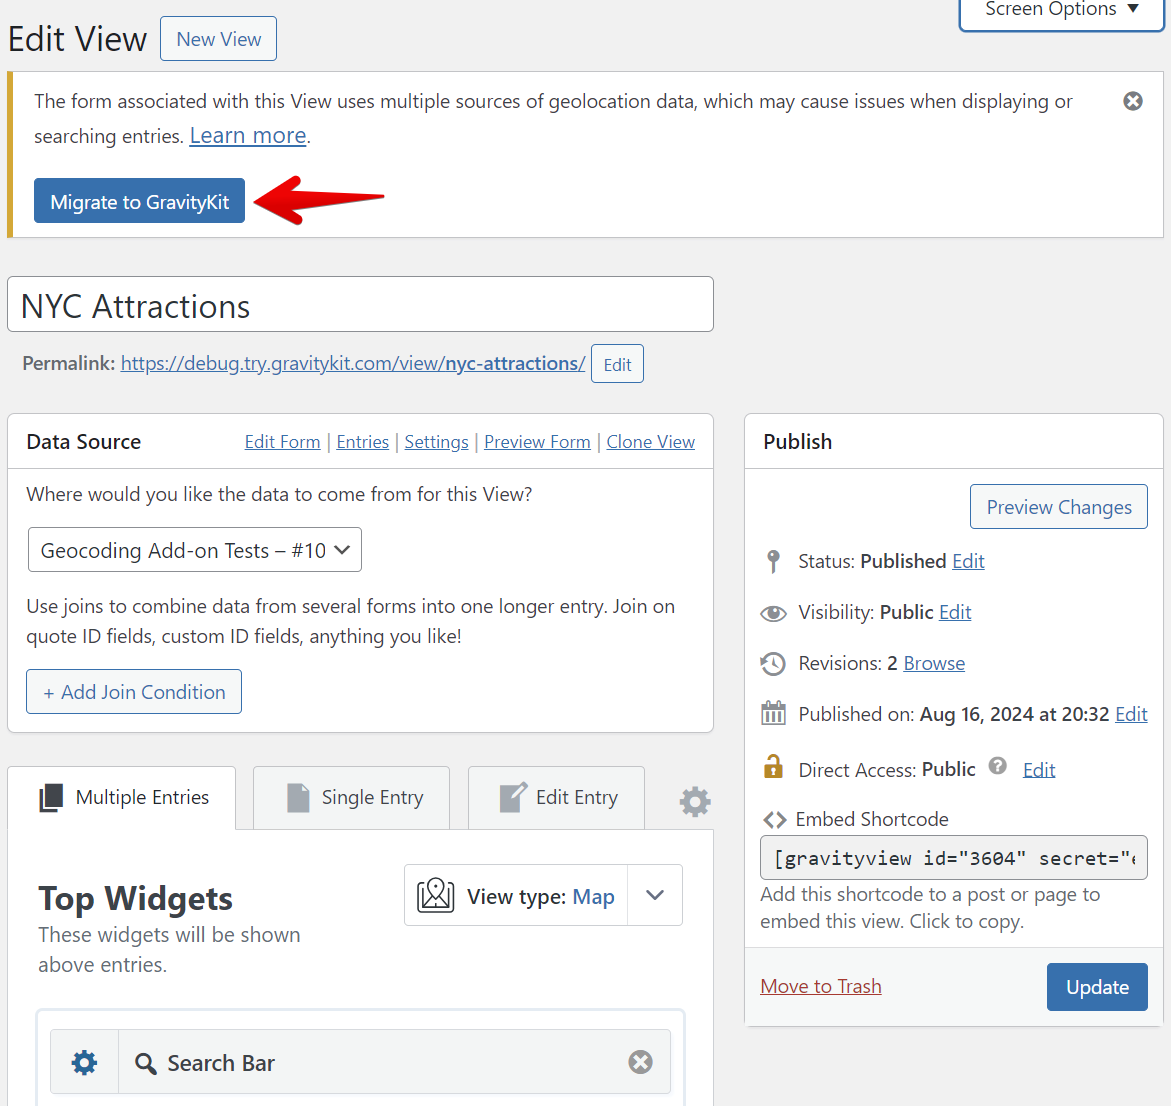The height and width of the screenshot is (1106, 1171).
Task: Dismiss the geolocation notice with the X icon
Action: [x=1132, y=101]
